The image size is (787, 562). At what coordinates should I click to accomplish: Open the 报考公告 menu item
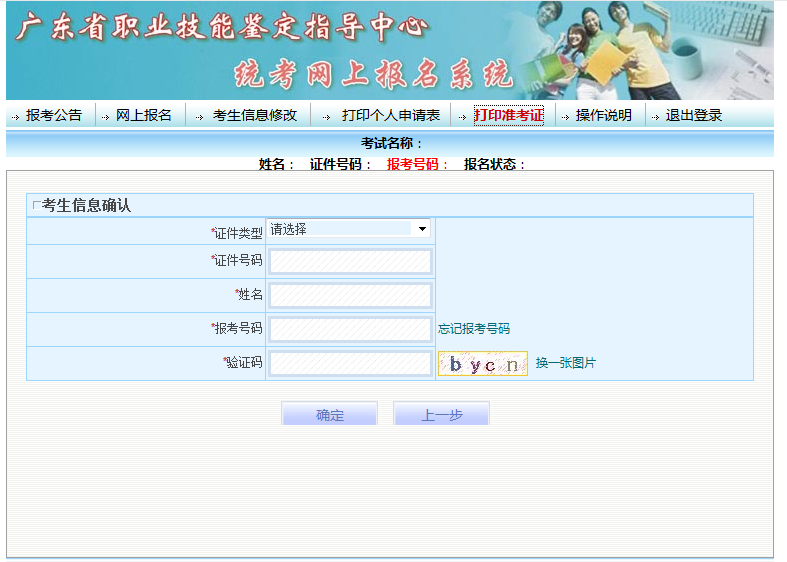(54, 115)
